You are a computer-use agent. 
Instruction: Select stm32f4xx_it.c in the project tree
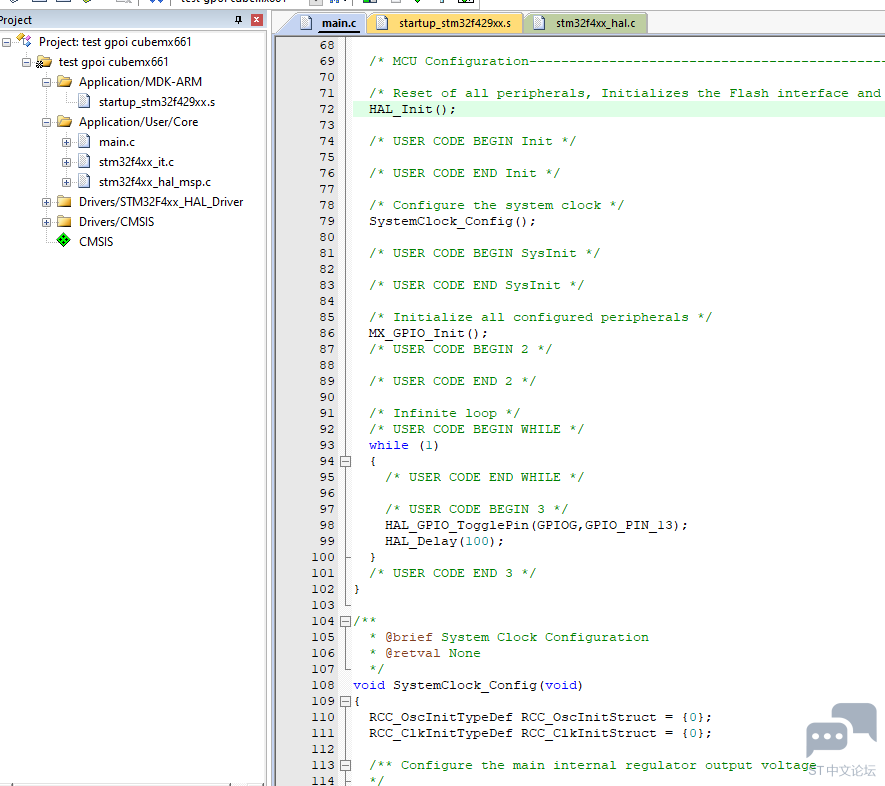[x=136, y=162]
